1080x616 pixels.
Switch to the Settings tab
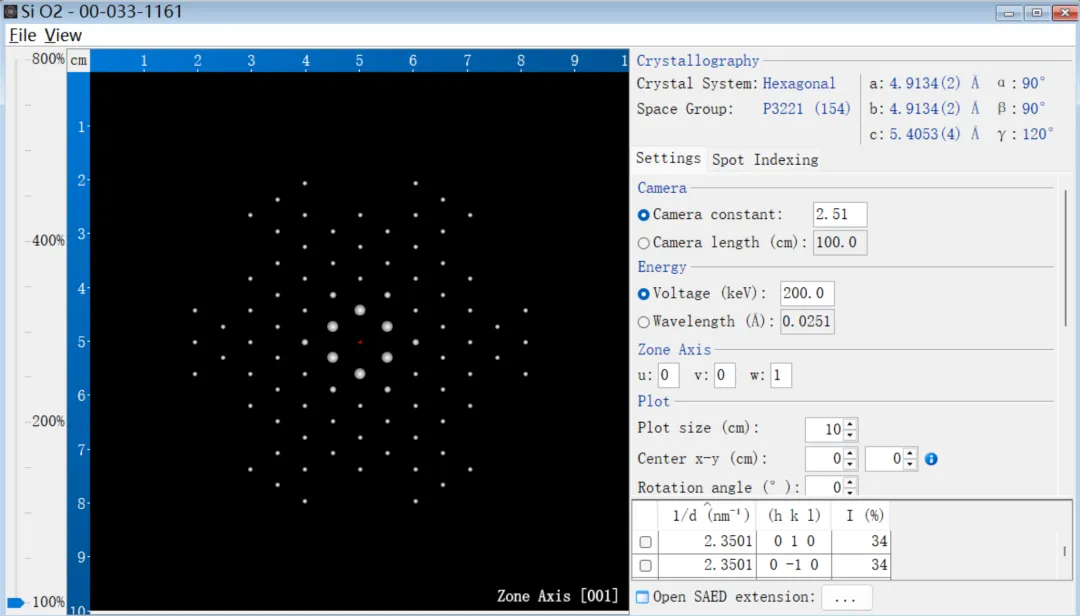(x=668, y=158)
